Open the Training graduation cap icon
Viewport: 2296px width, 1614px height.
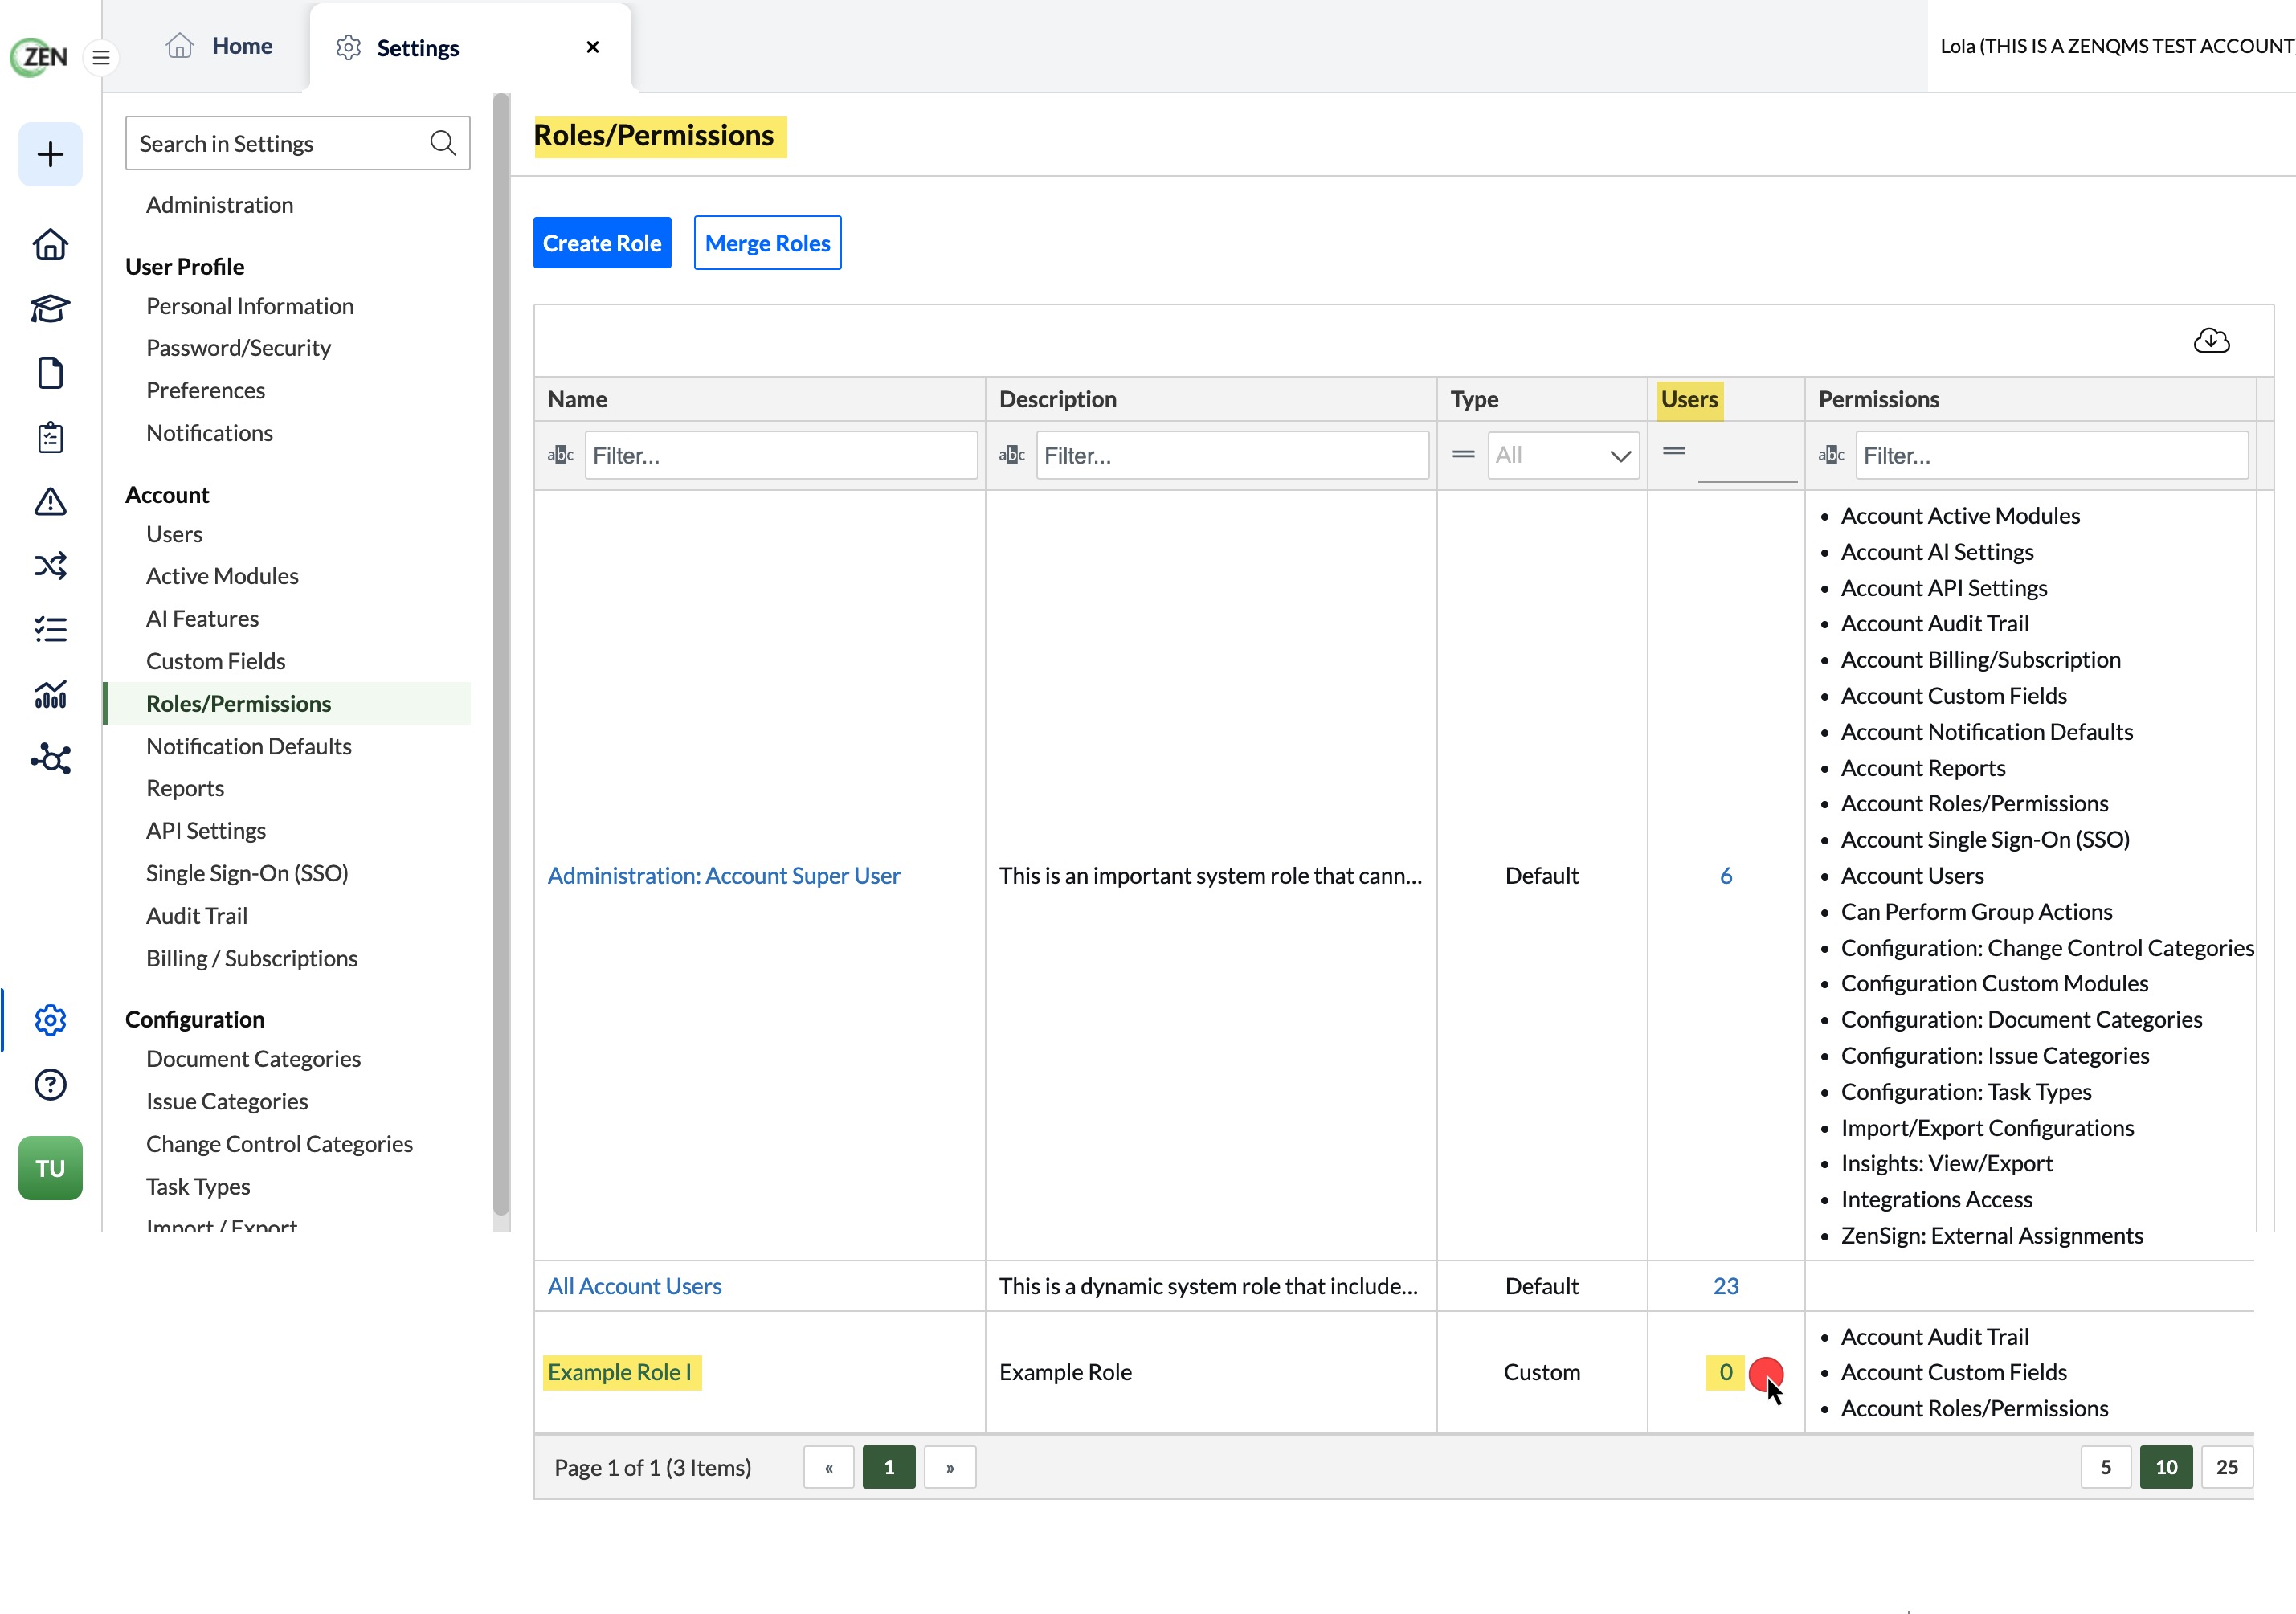click(x=50, y=308)
